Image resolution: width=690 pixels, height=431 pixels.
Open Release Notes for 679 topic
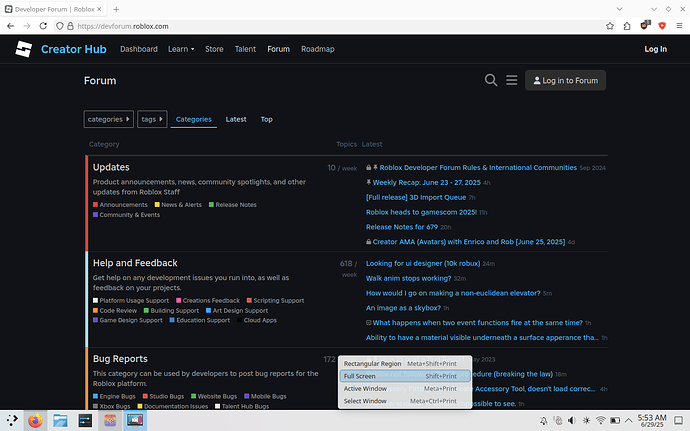click(x=402, y=227)
